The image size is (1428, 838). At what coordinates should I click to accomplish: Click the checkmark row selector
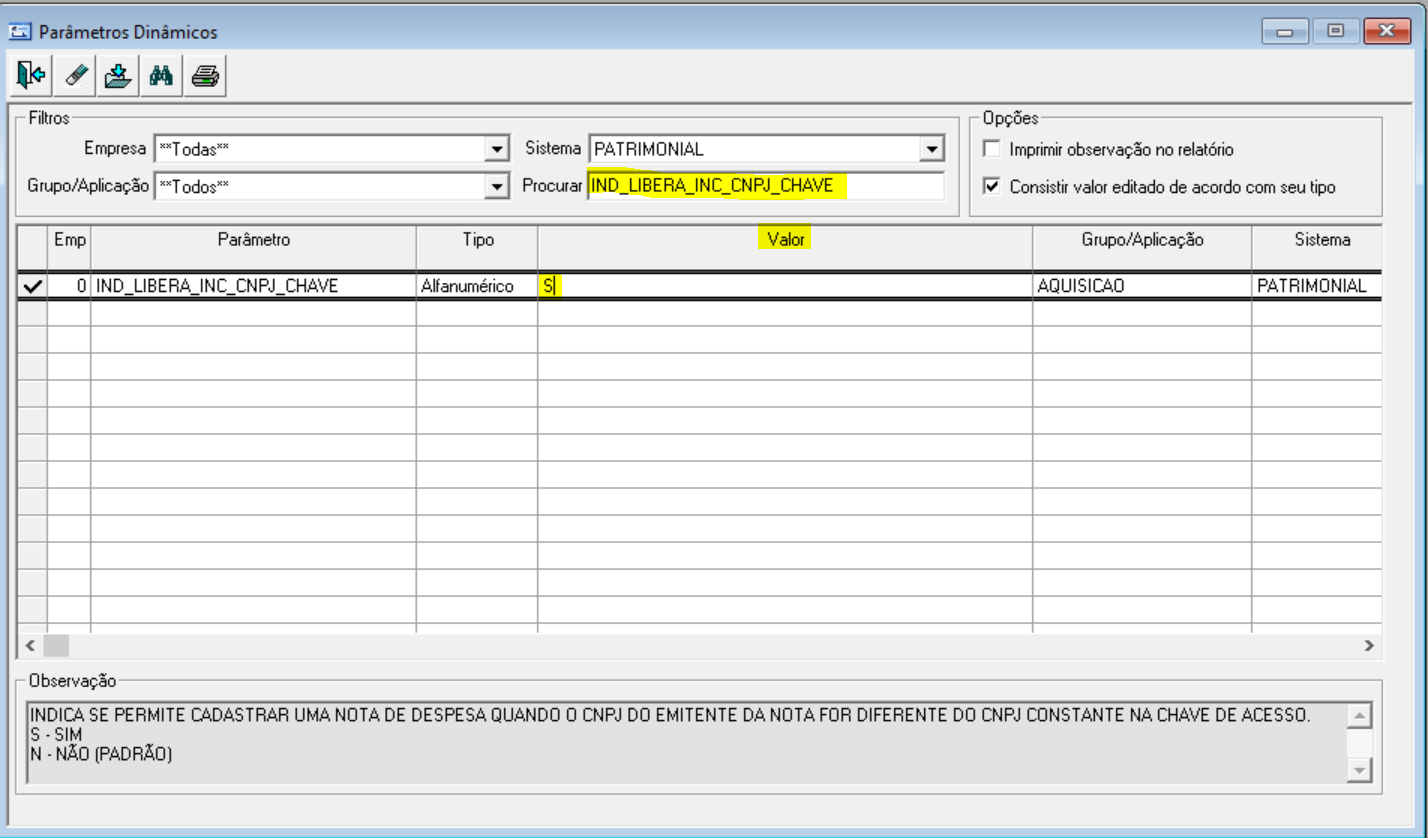tap(32, 286)
